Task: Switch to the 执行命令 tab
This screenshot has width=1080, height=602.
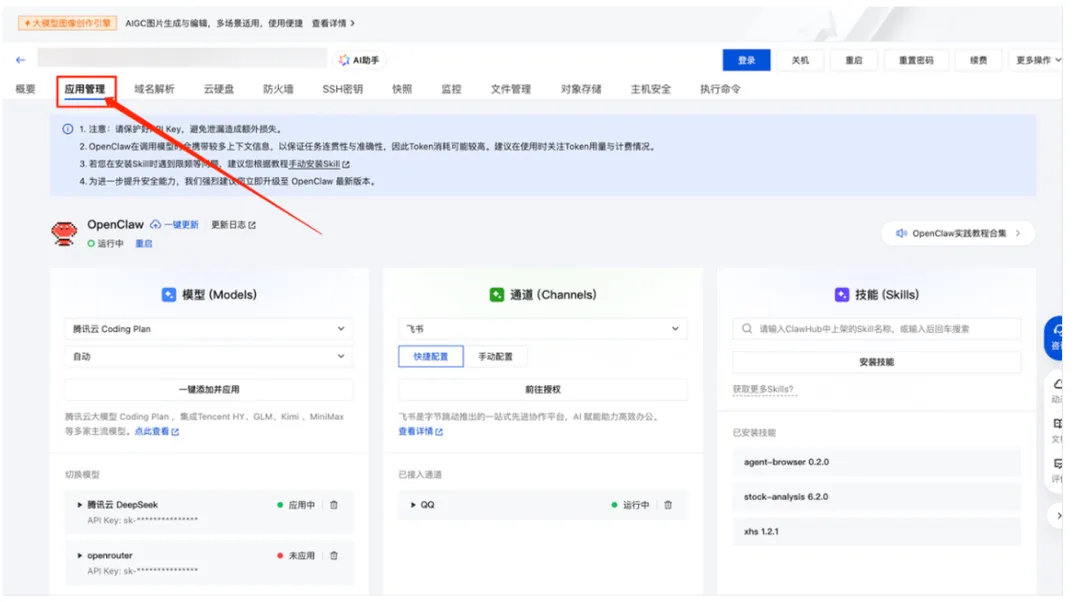Action: (x=720, y=89)
